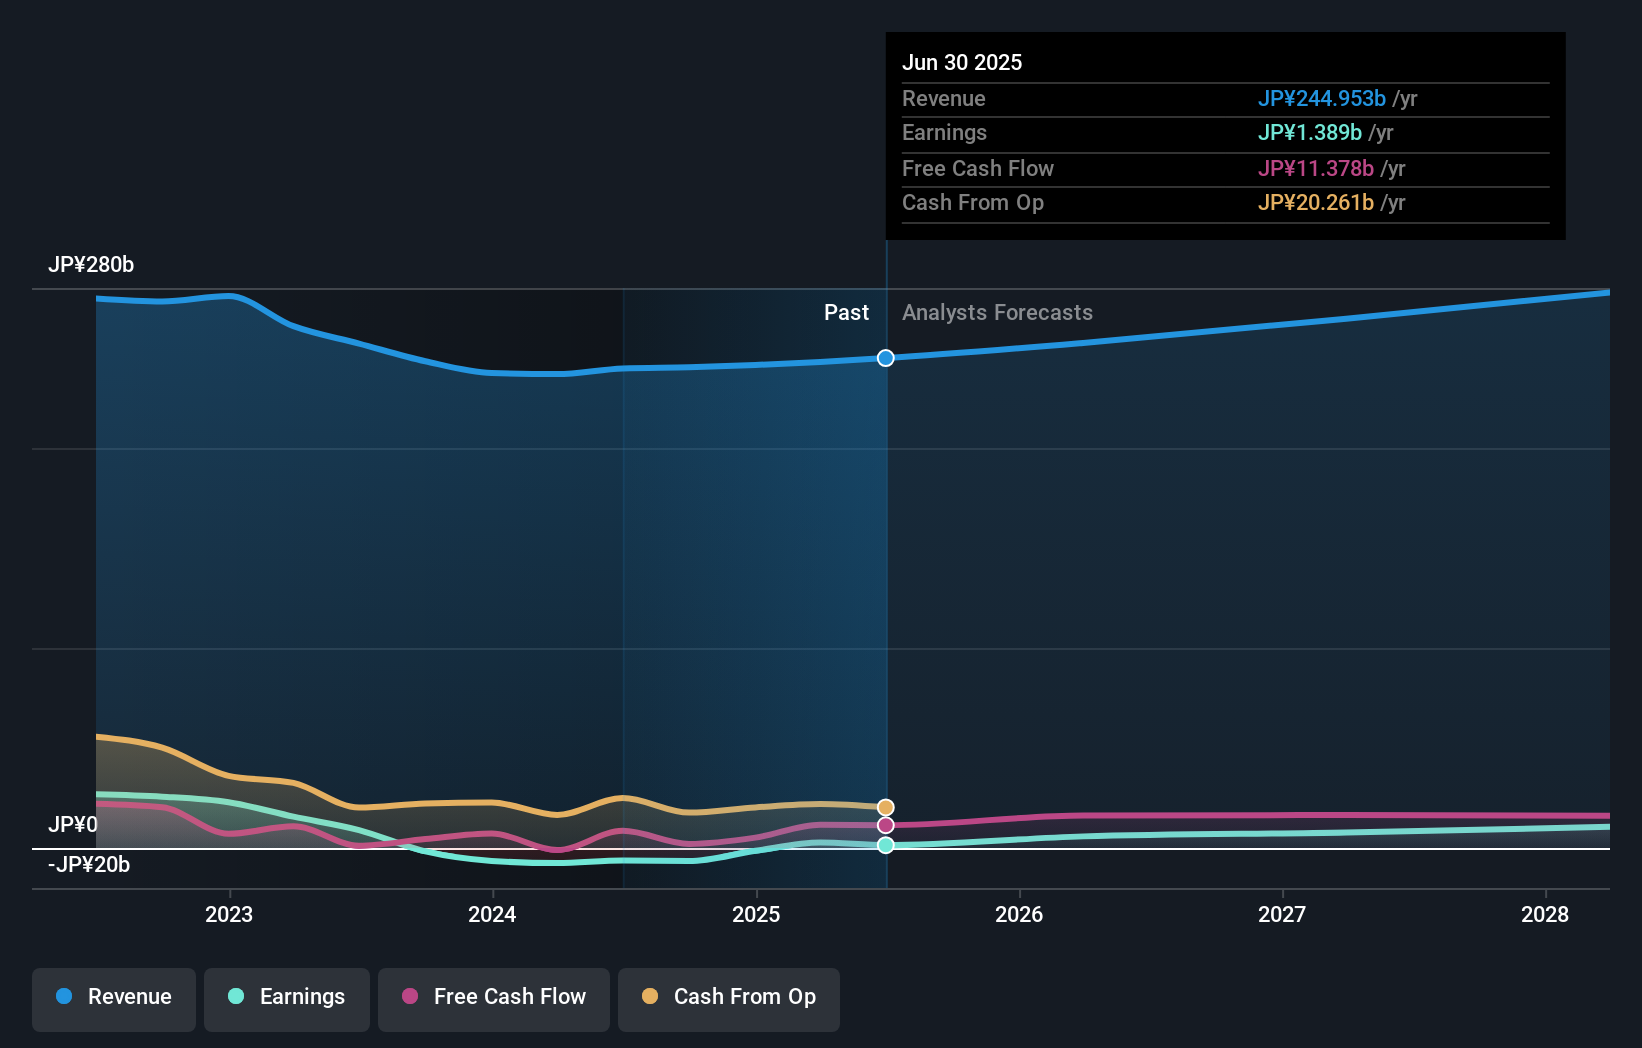Click the Free Cash Flow legend button
The image size is (1642, 1048).
pos(493,997)
